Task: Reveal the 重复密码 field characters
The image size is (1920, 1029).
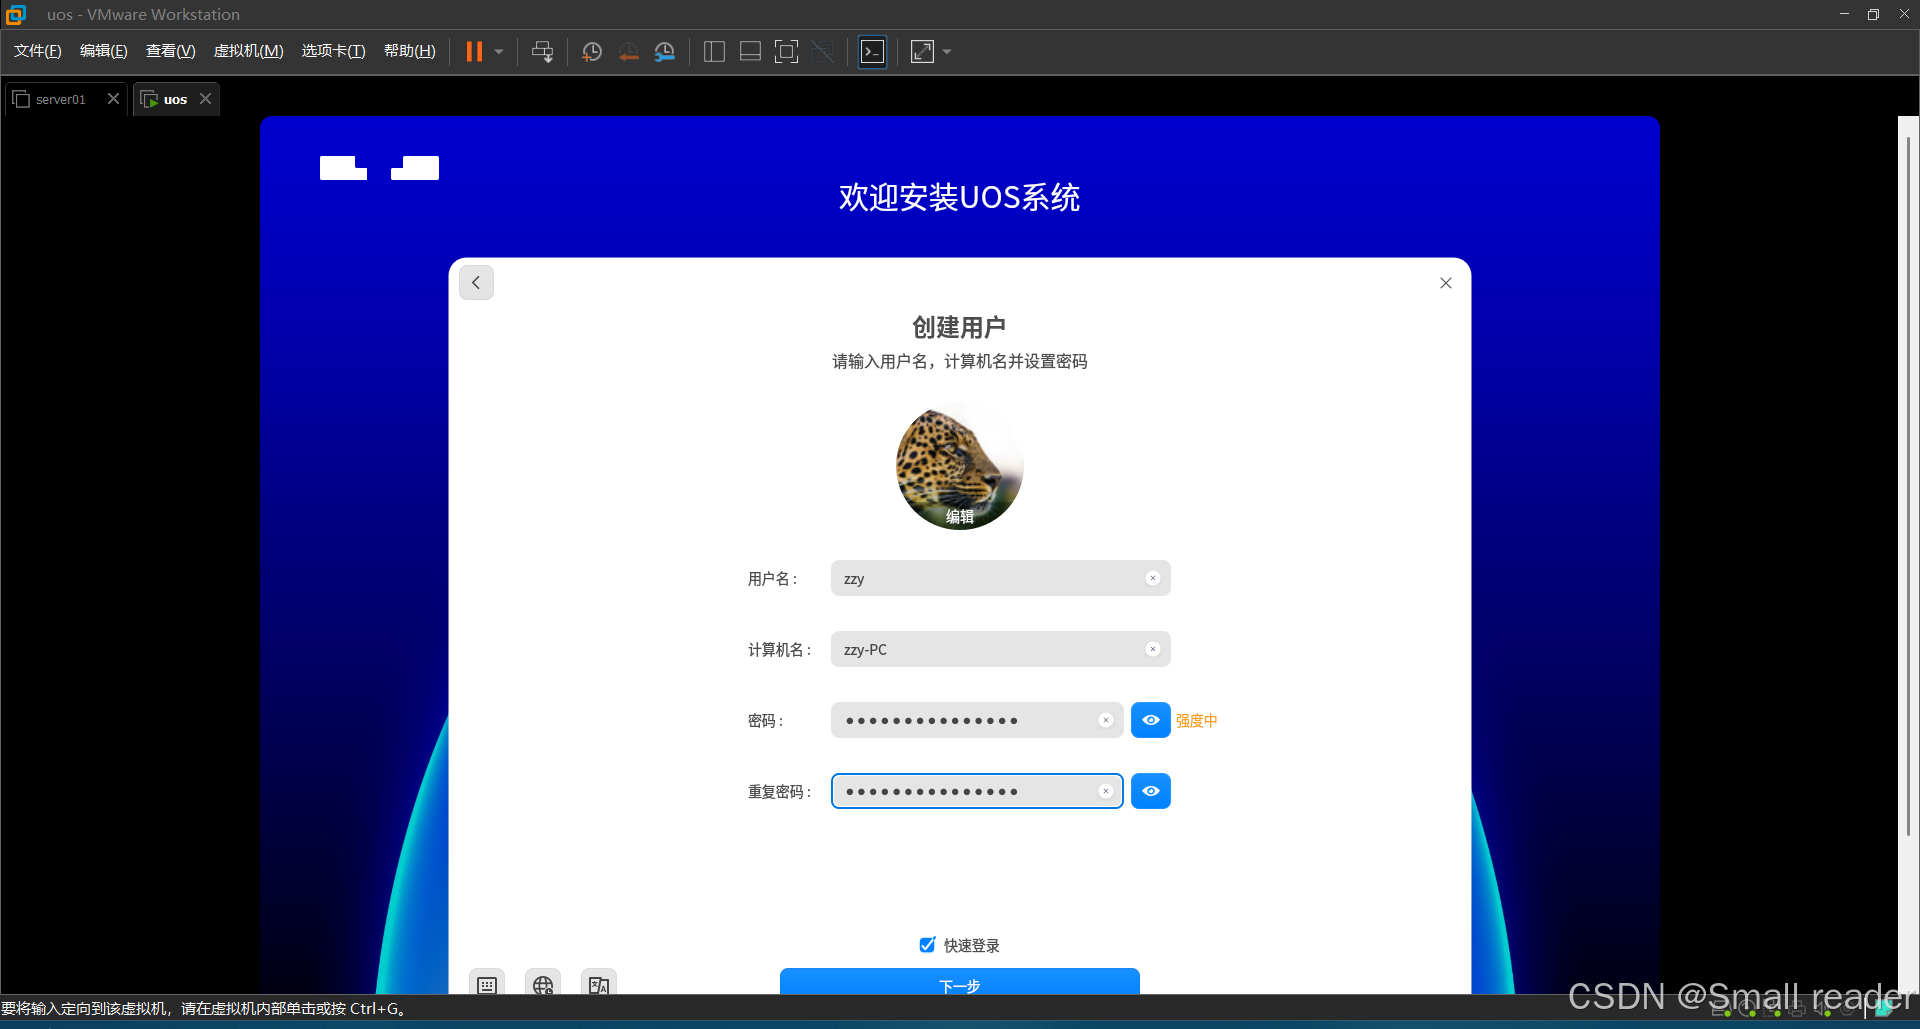Action: coord(1151,791)
